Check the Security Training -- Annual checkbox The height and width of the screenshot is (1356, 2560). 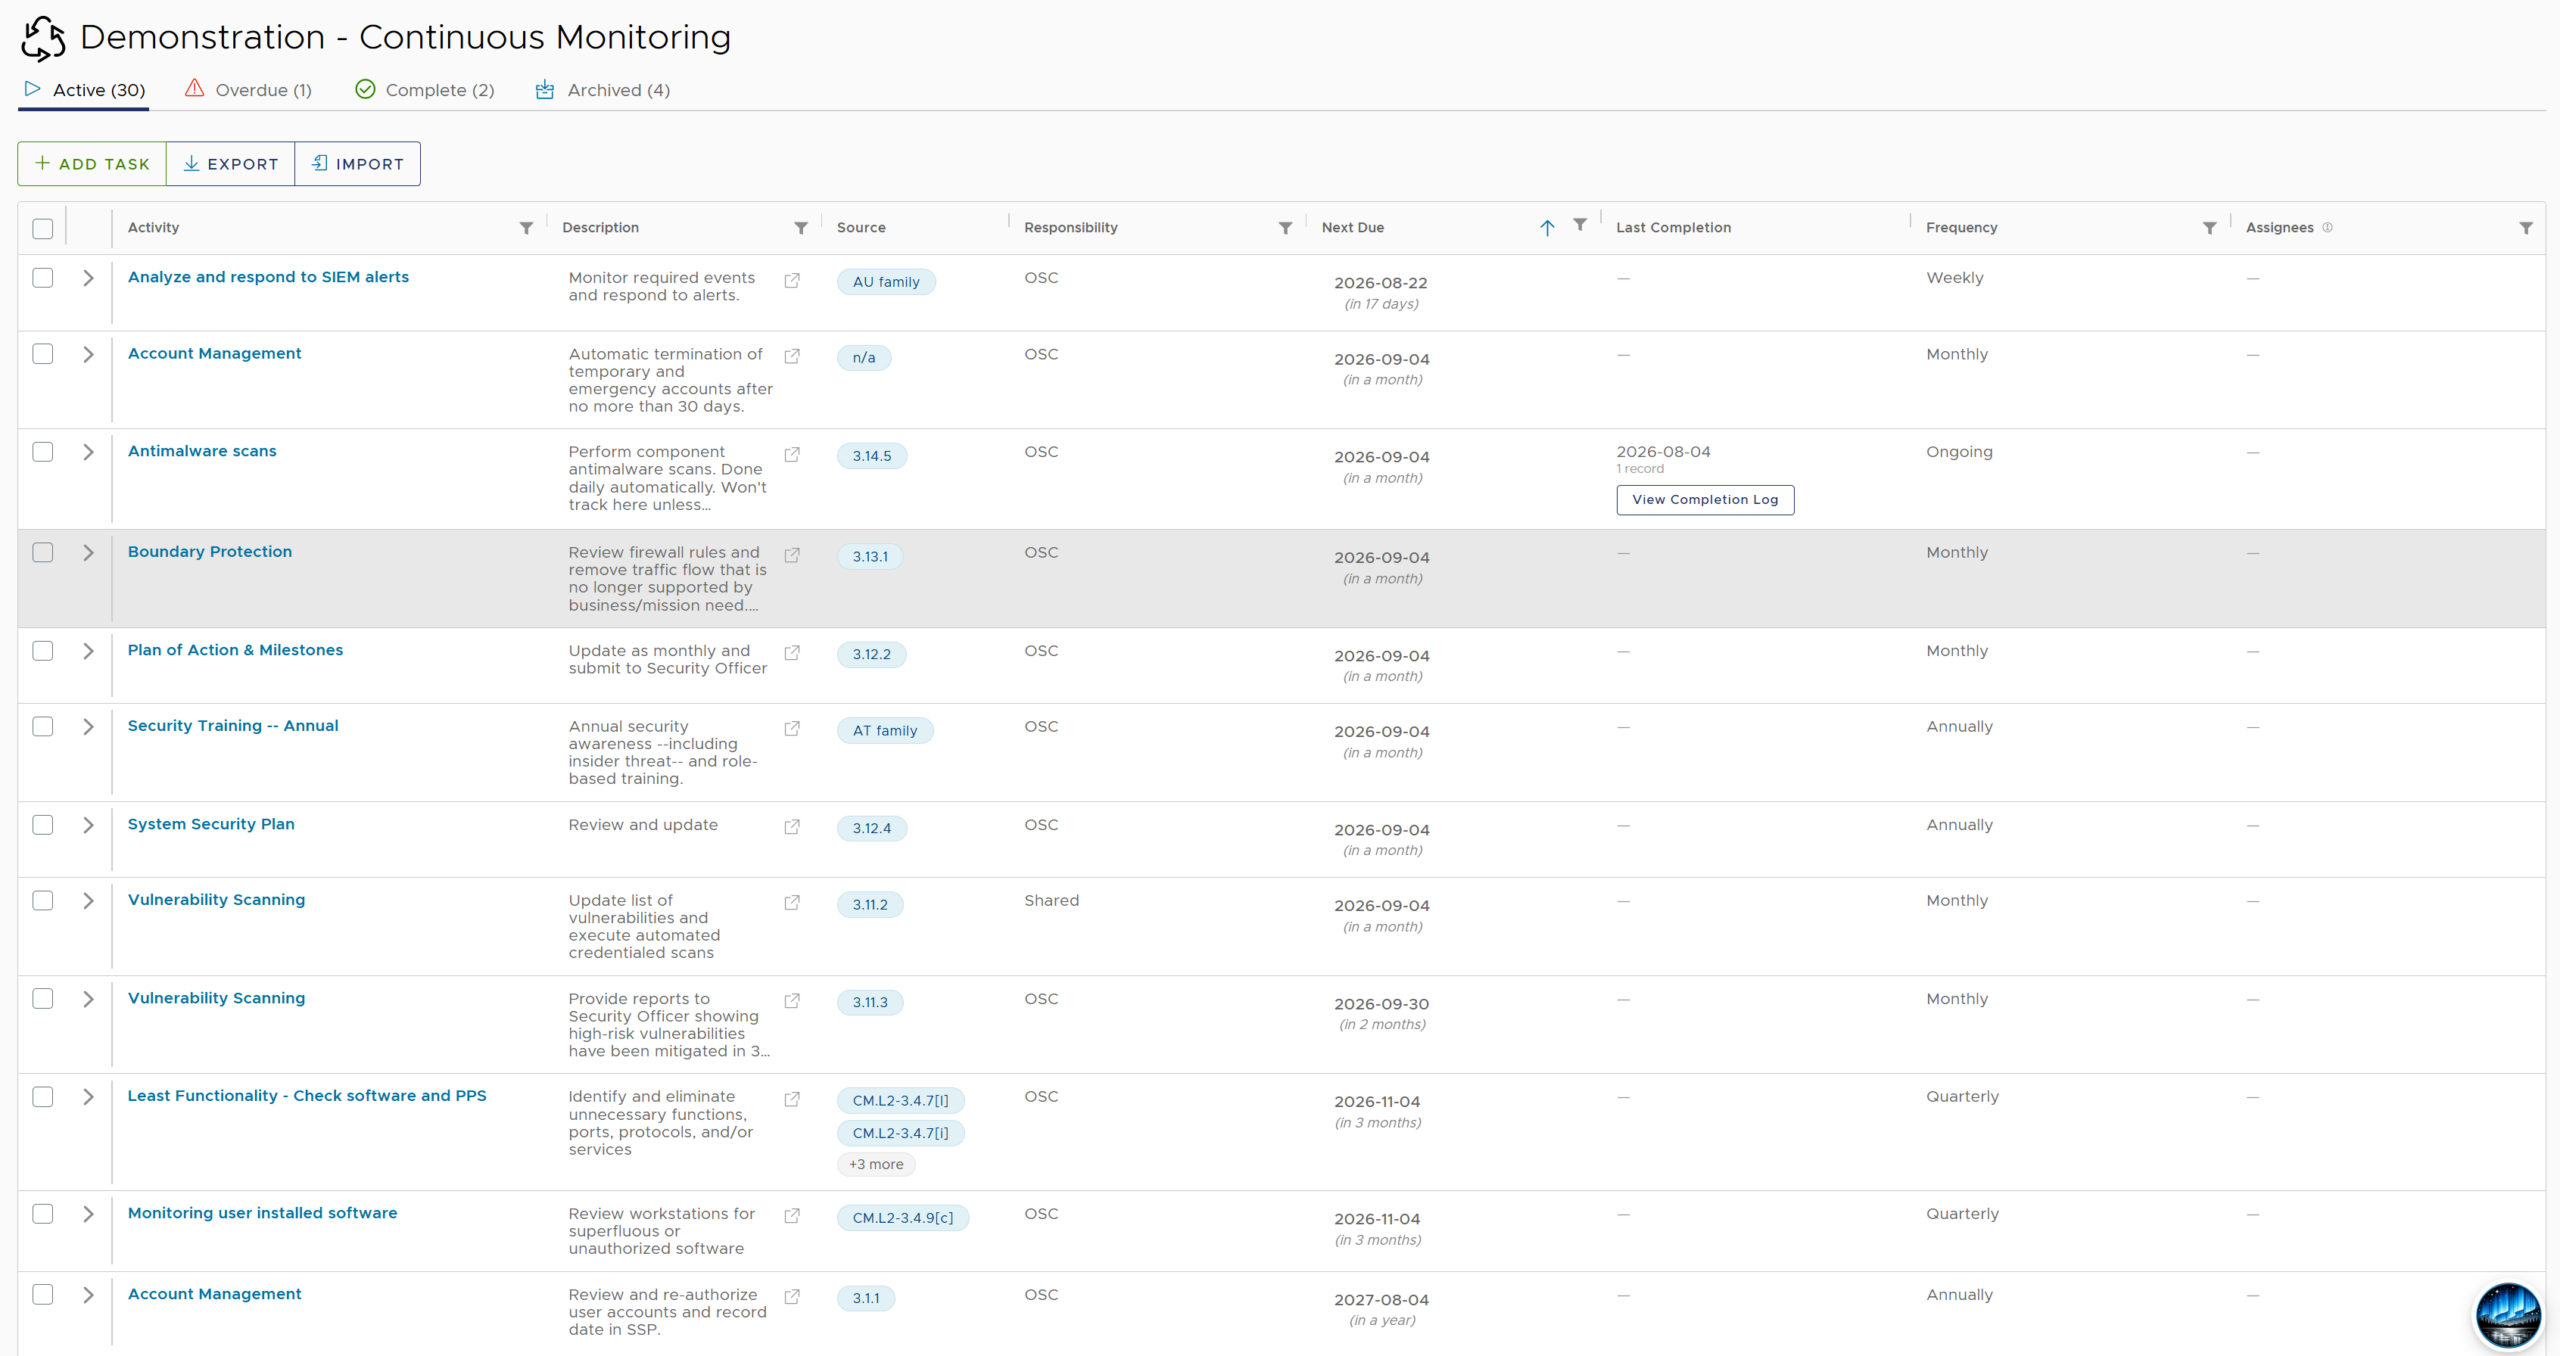pyautogui.click(x=43, y=727)
